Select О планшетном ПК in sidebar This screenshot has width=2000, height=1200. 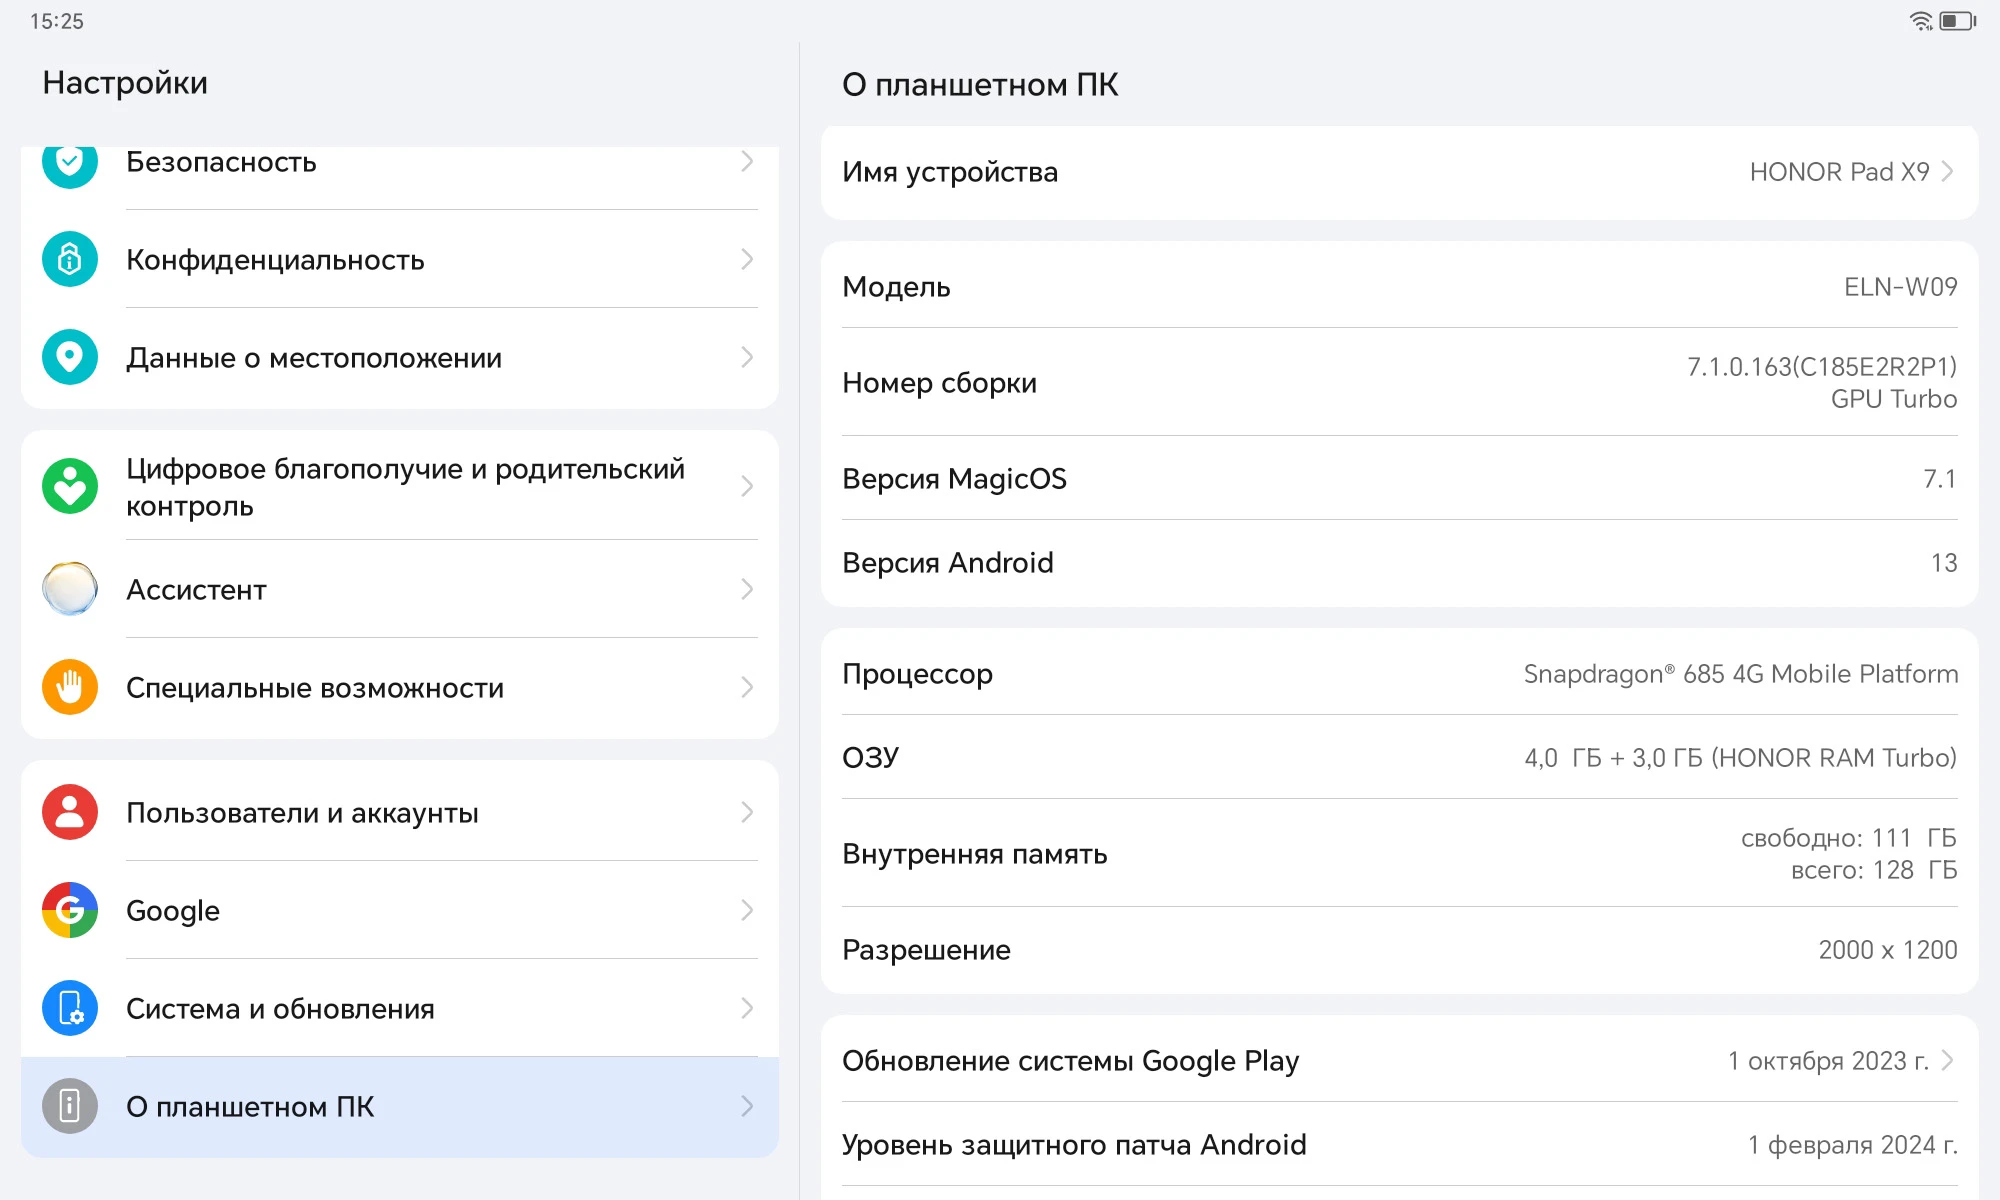click(x=400, y=1106)
